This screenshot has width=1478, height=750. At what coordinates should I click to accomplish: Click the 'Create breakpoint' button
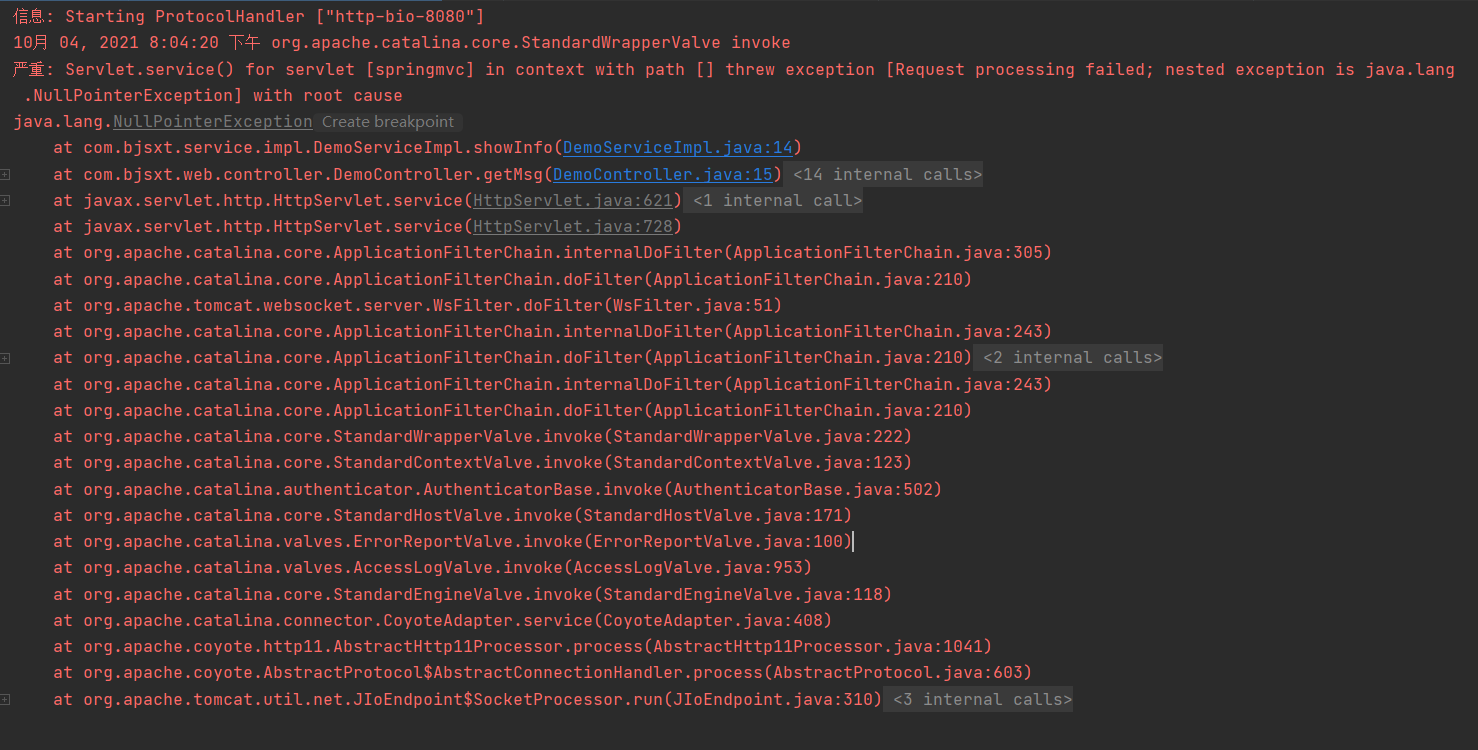click(x=388, y=122)
